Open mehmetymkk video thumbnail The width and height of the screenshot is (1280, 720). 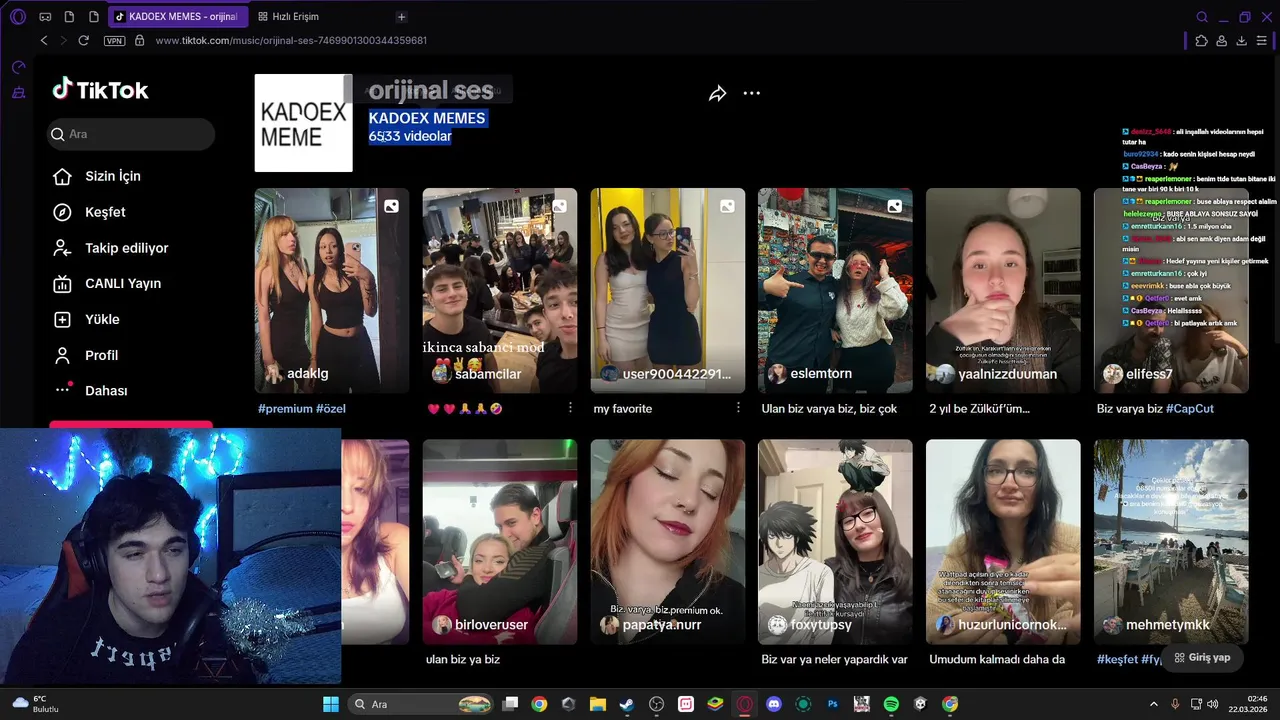click(1171, 541)
